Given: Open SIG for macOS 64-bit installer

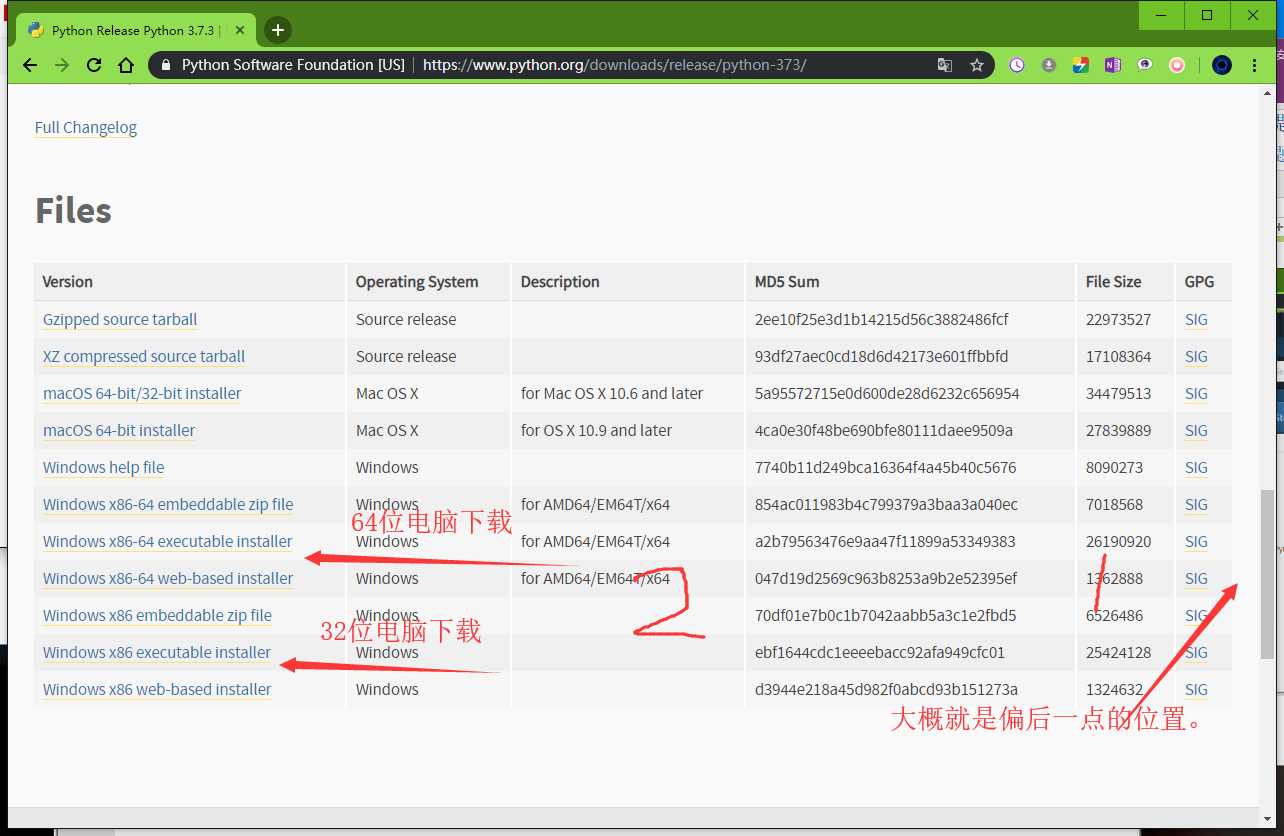Looking at the screenshot, I should click(x=1196, y=431).
